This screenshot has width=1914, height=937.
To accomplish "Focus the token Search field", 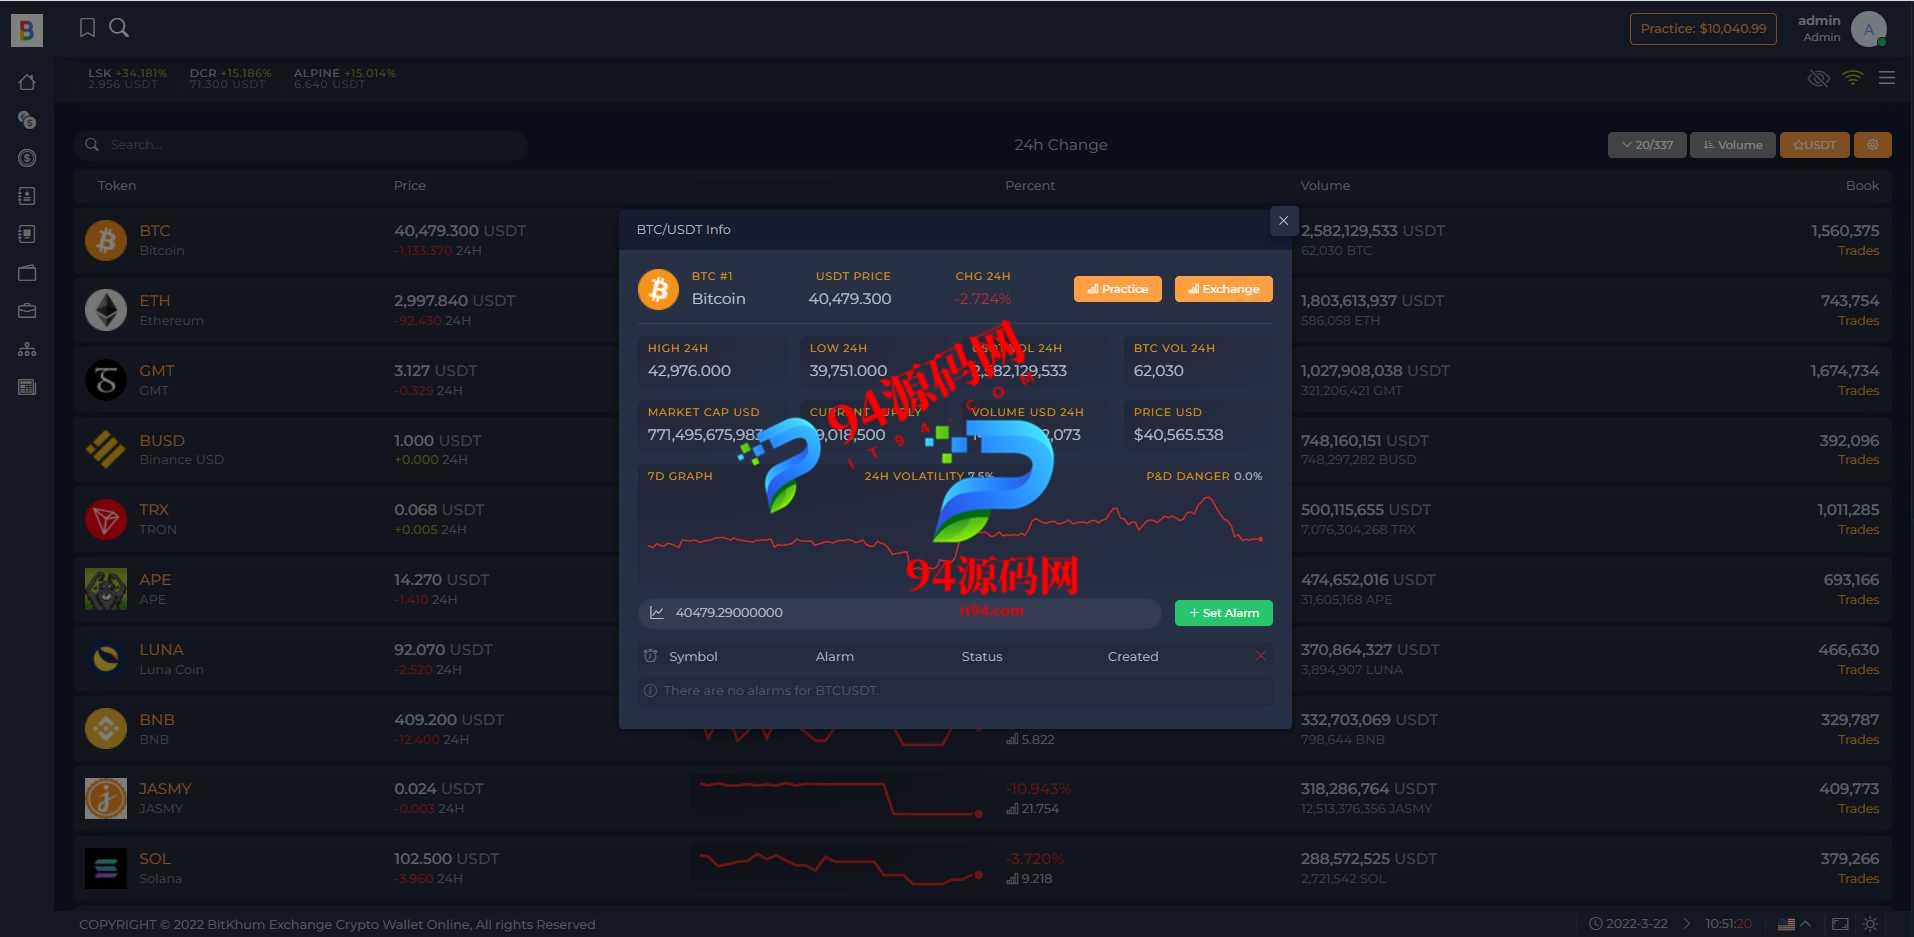I will tap(301, 145).
